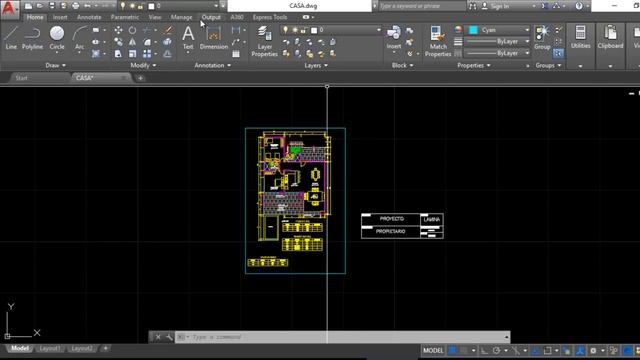Viewport: 640px width, 360px height.
Task: Click the Copy tool in Modify
Action: click(118, 42)
